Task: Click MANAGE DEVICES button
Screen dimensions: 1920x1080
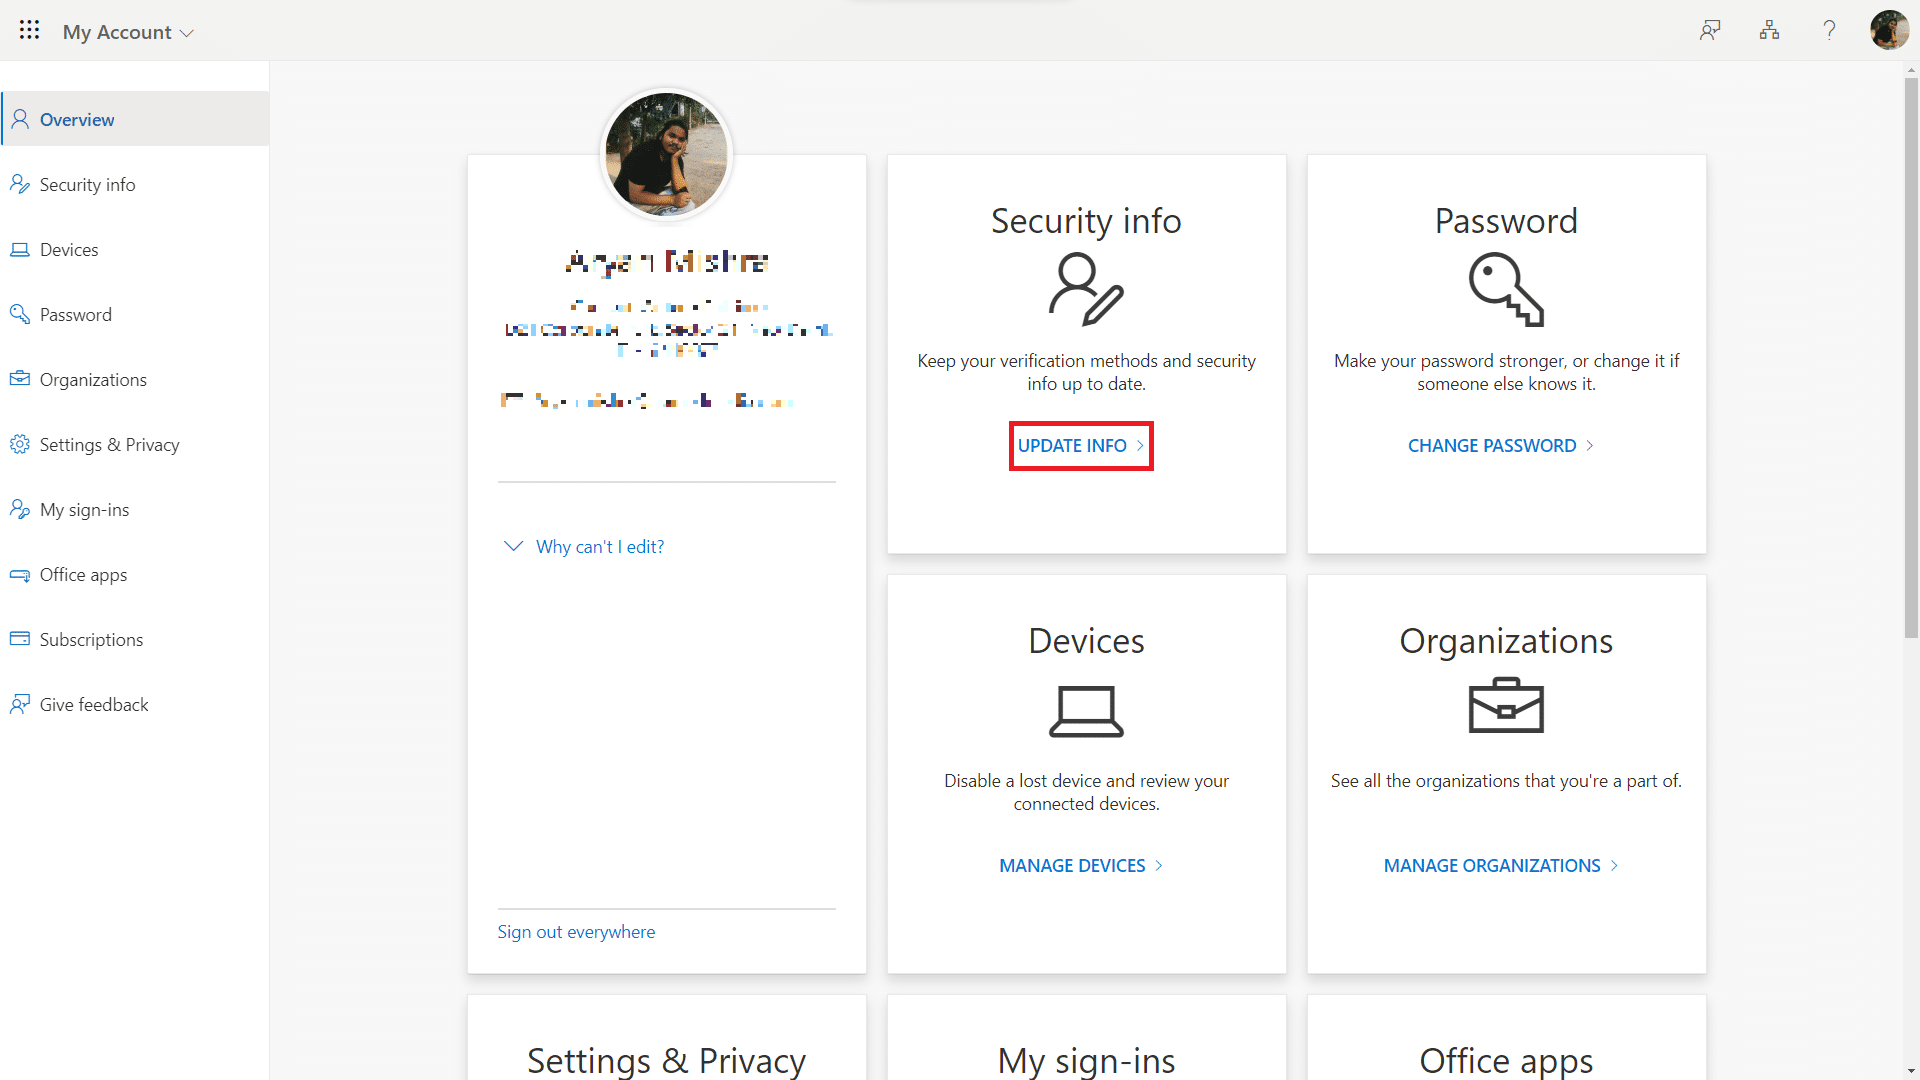Action: [x=1081, y=865]
